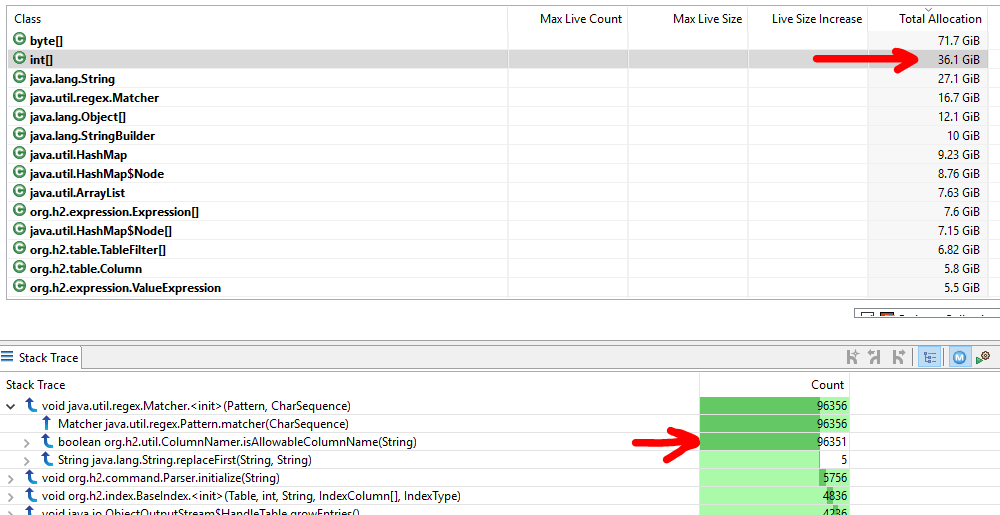Click the org.h2.table.TableFilter[] class icon
The width and height of the screenshot is (1000, 515).
(20, 249)
